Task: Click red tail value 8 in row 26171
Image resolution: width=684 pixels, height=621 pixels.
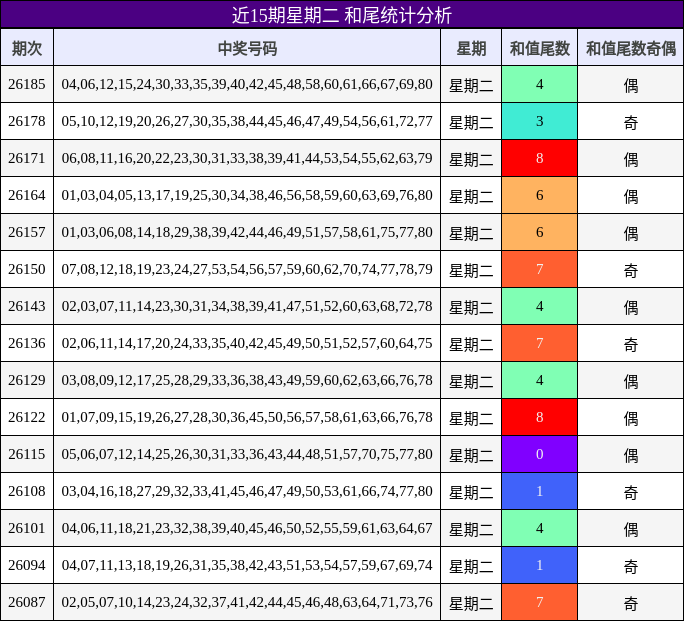Action: [540, 158]
